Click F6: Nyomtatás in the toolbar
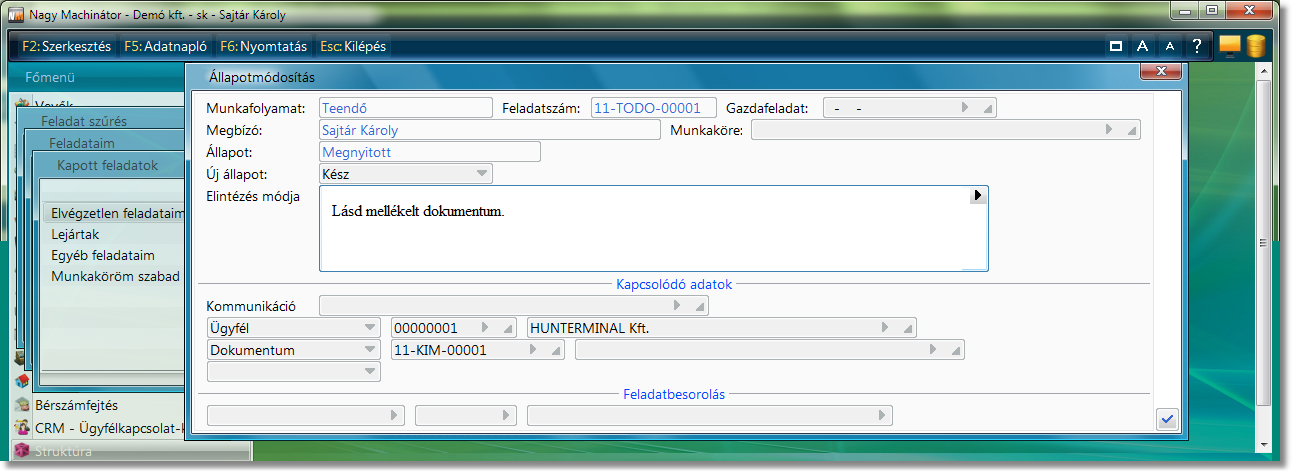The image size is (1292, 473). [263, 46]
